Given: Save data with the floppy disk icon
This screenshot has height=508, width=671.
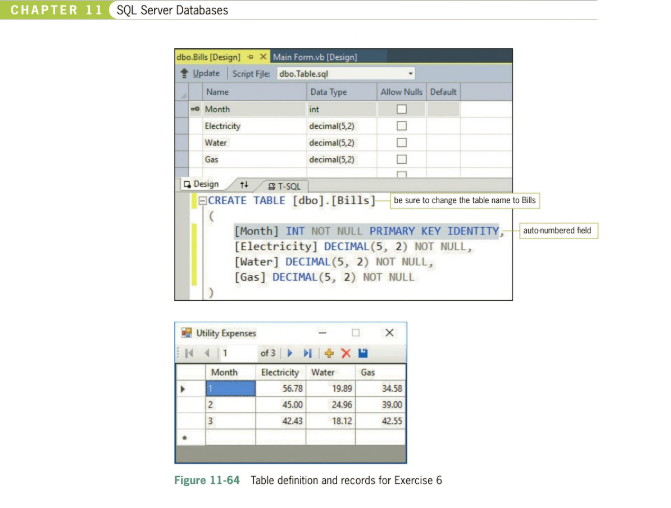Looking at the screenshot, I should 363,353.
